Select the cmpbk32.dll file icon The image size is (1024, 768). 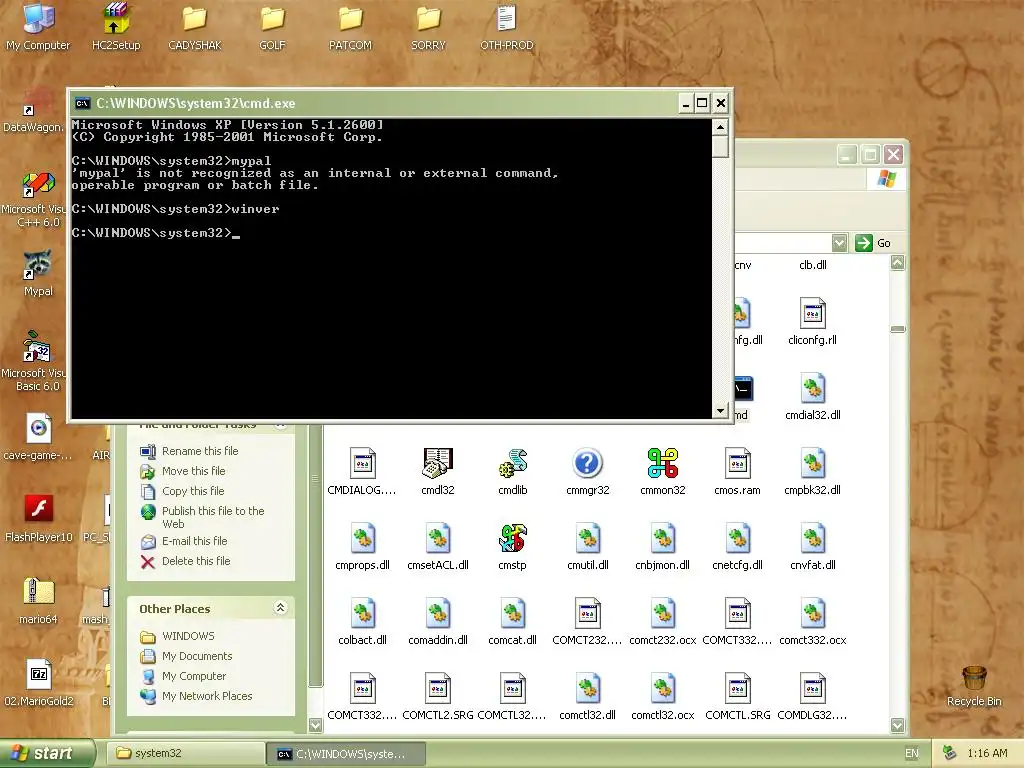(812, 464)
